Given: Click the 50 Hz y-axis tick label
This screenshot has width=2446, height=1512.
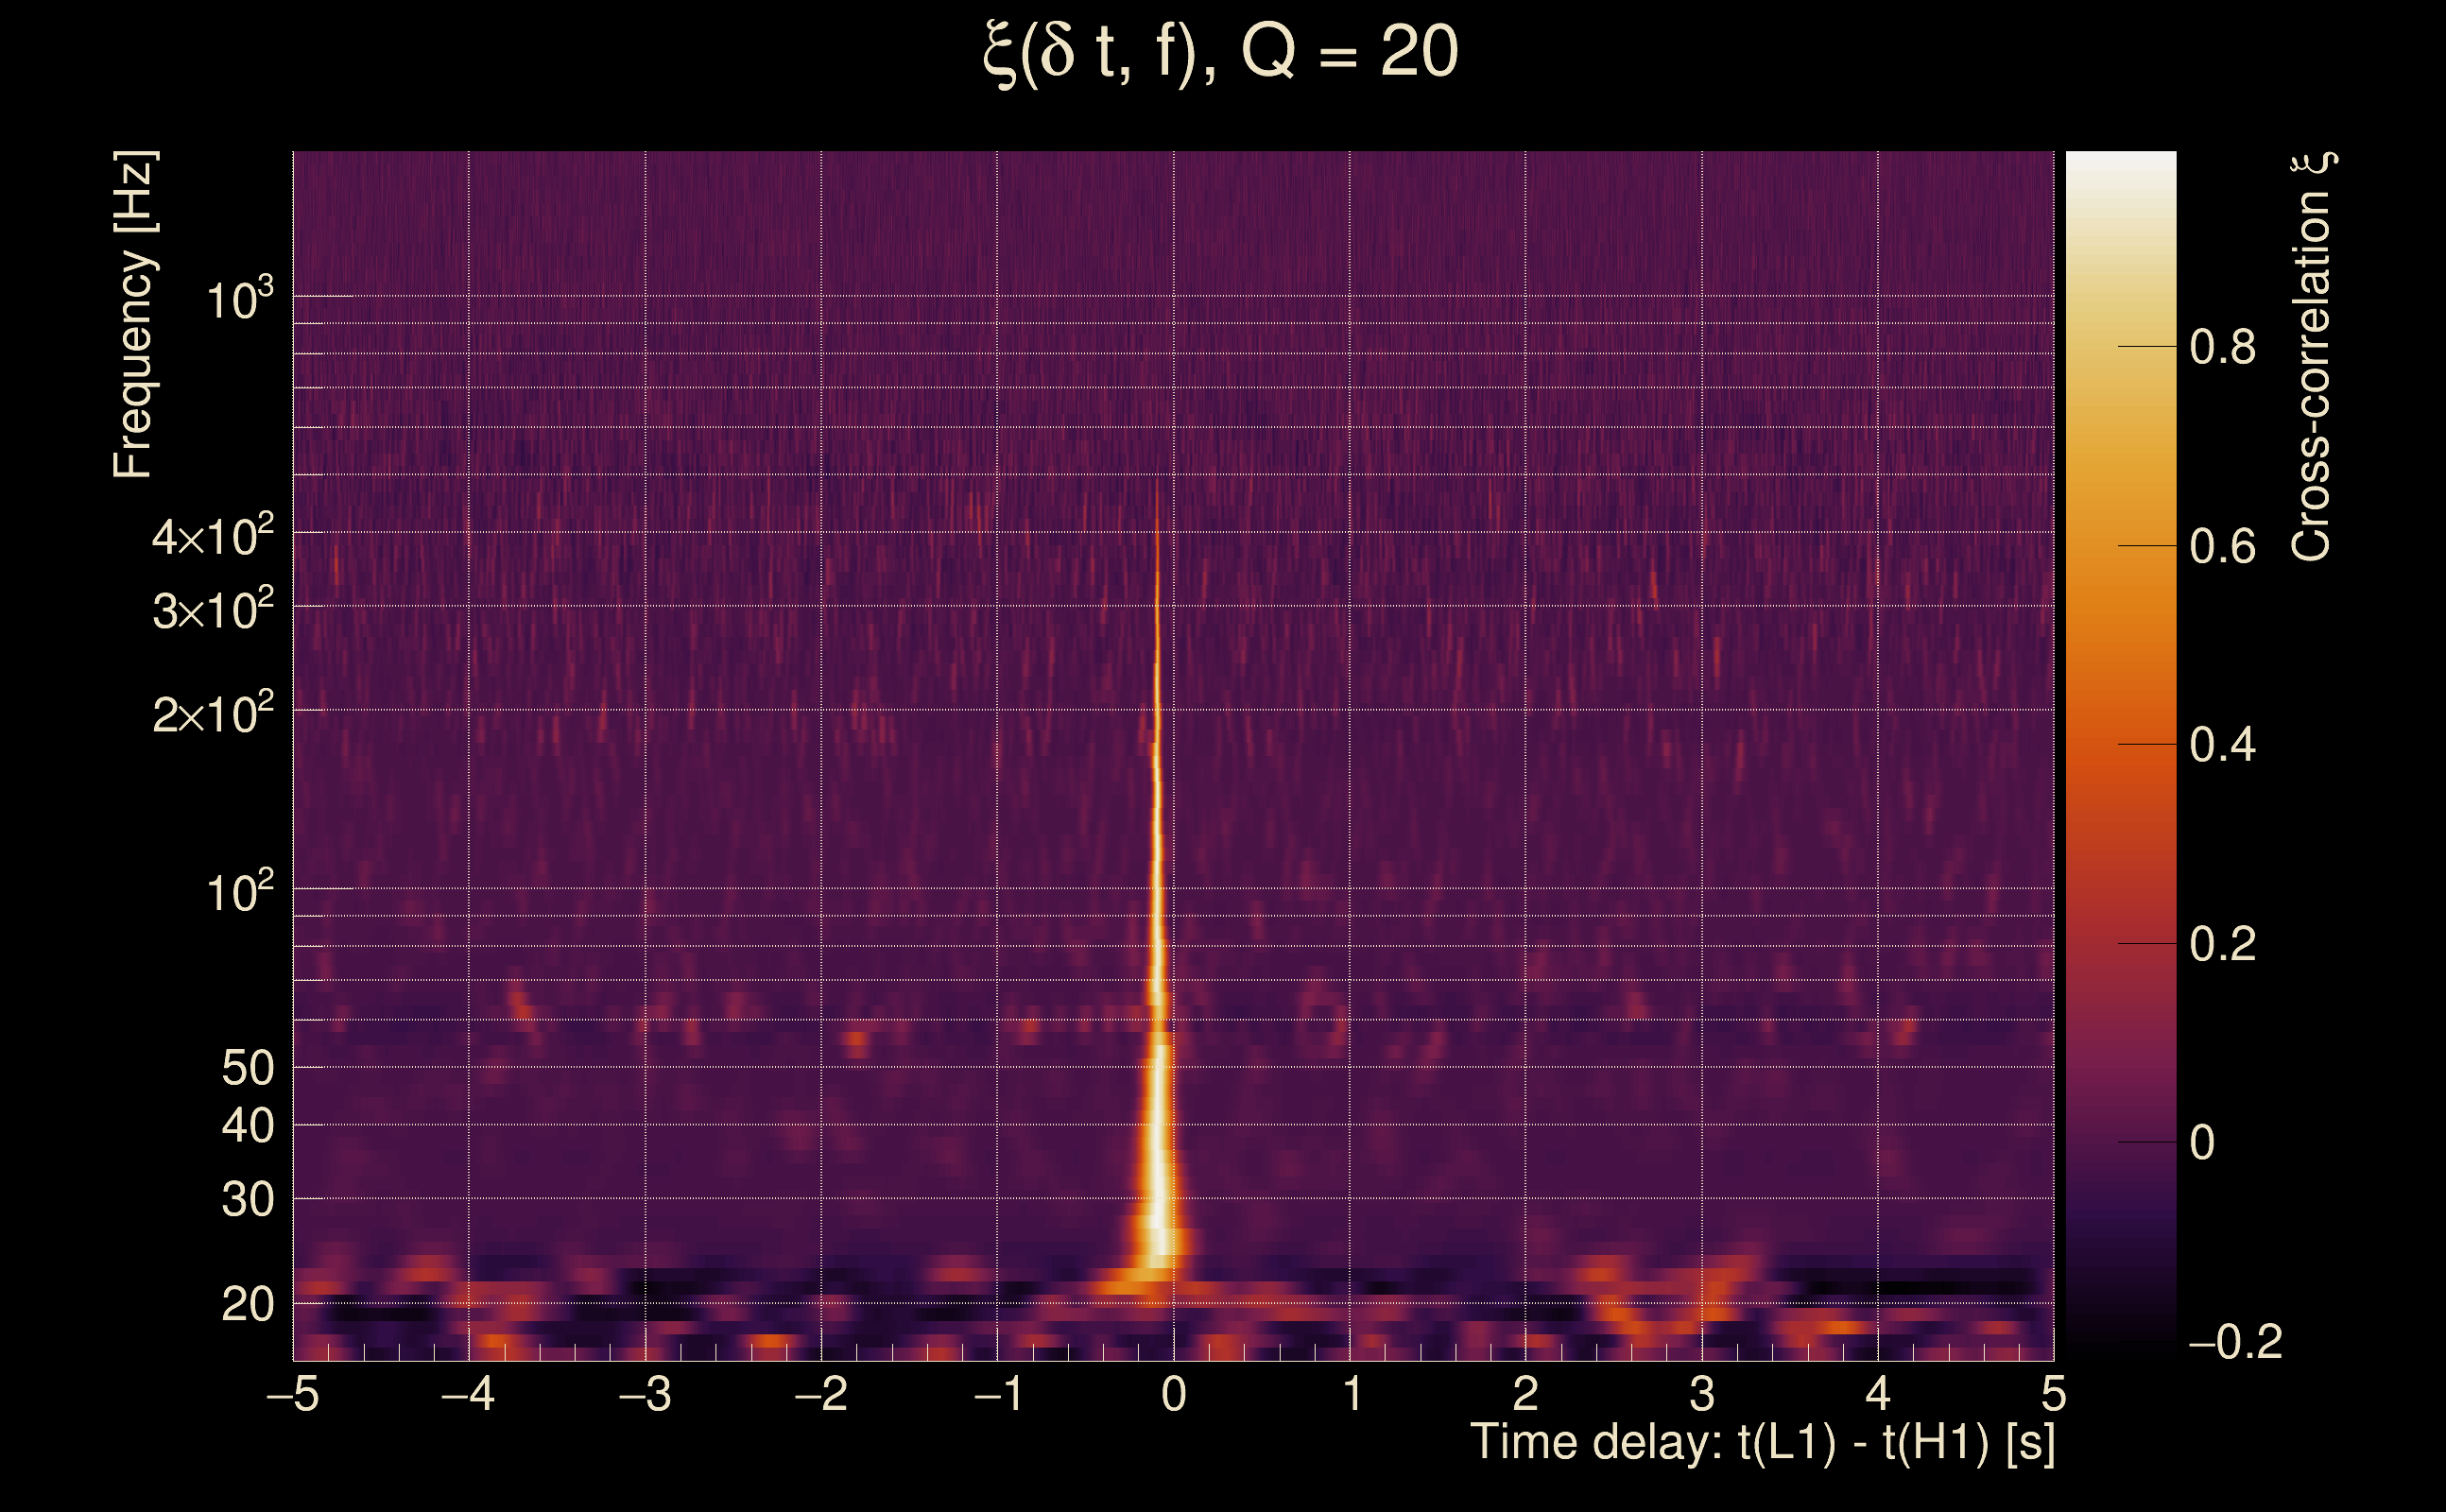Looking at the screenshot, I should 247,1068.
